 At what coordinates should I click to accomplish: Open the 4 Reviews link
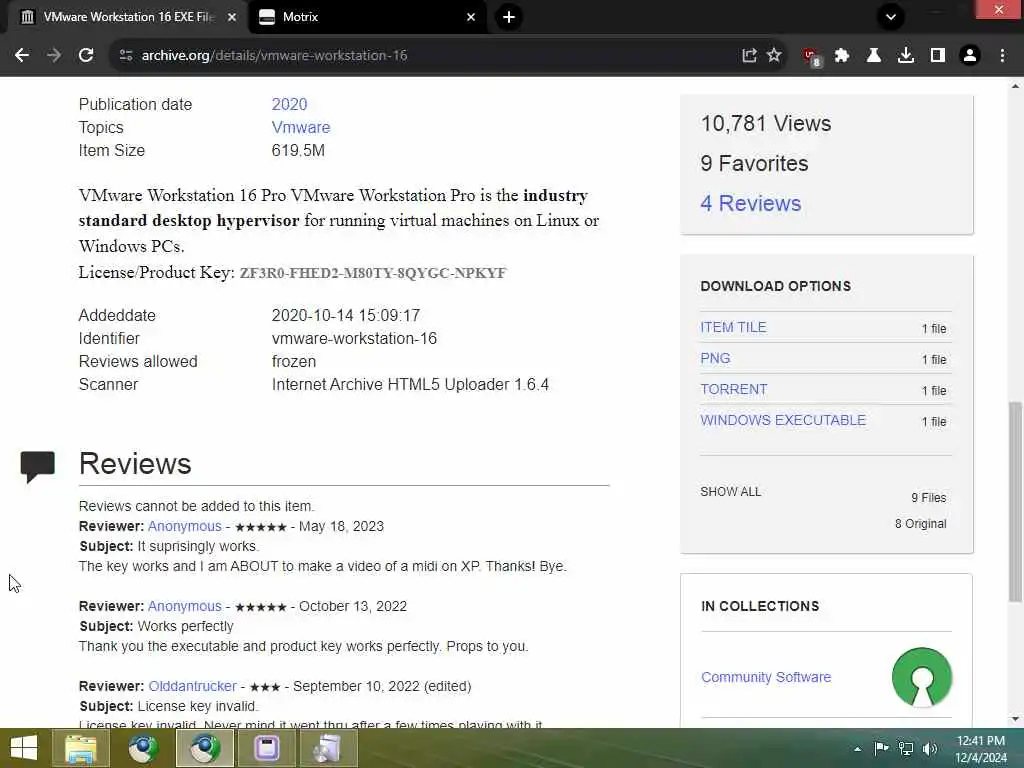coord(750,203)
